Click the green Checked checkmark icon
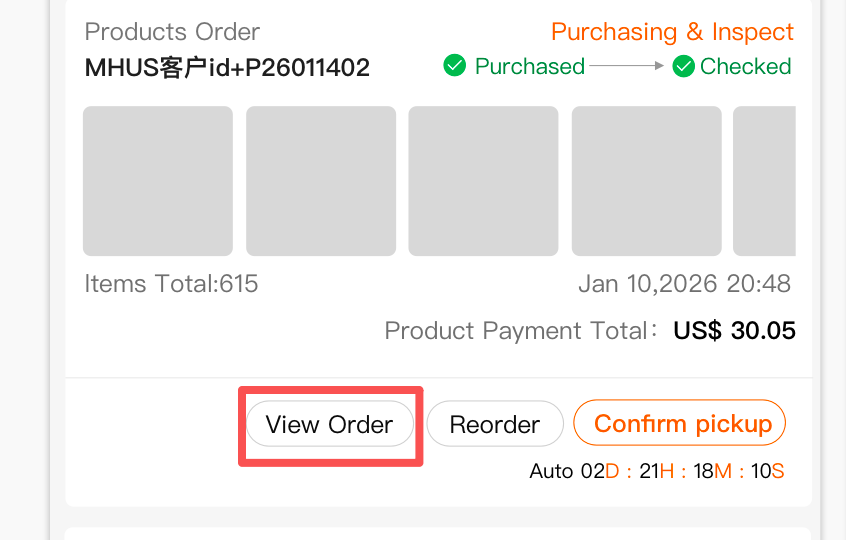The image size is (846, 540). pyautogui.click(x=684, y=67)
